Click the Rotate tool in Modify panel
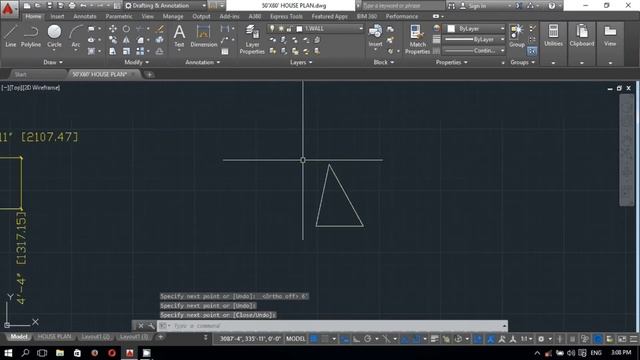The image size is (640, 360). click(126, 29)
